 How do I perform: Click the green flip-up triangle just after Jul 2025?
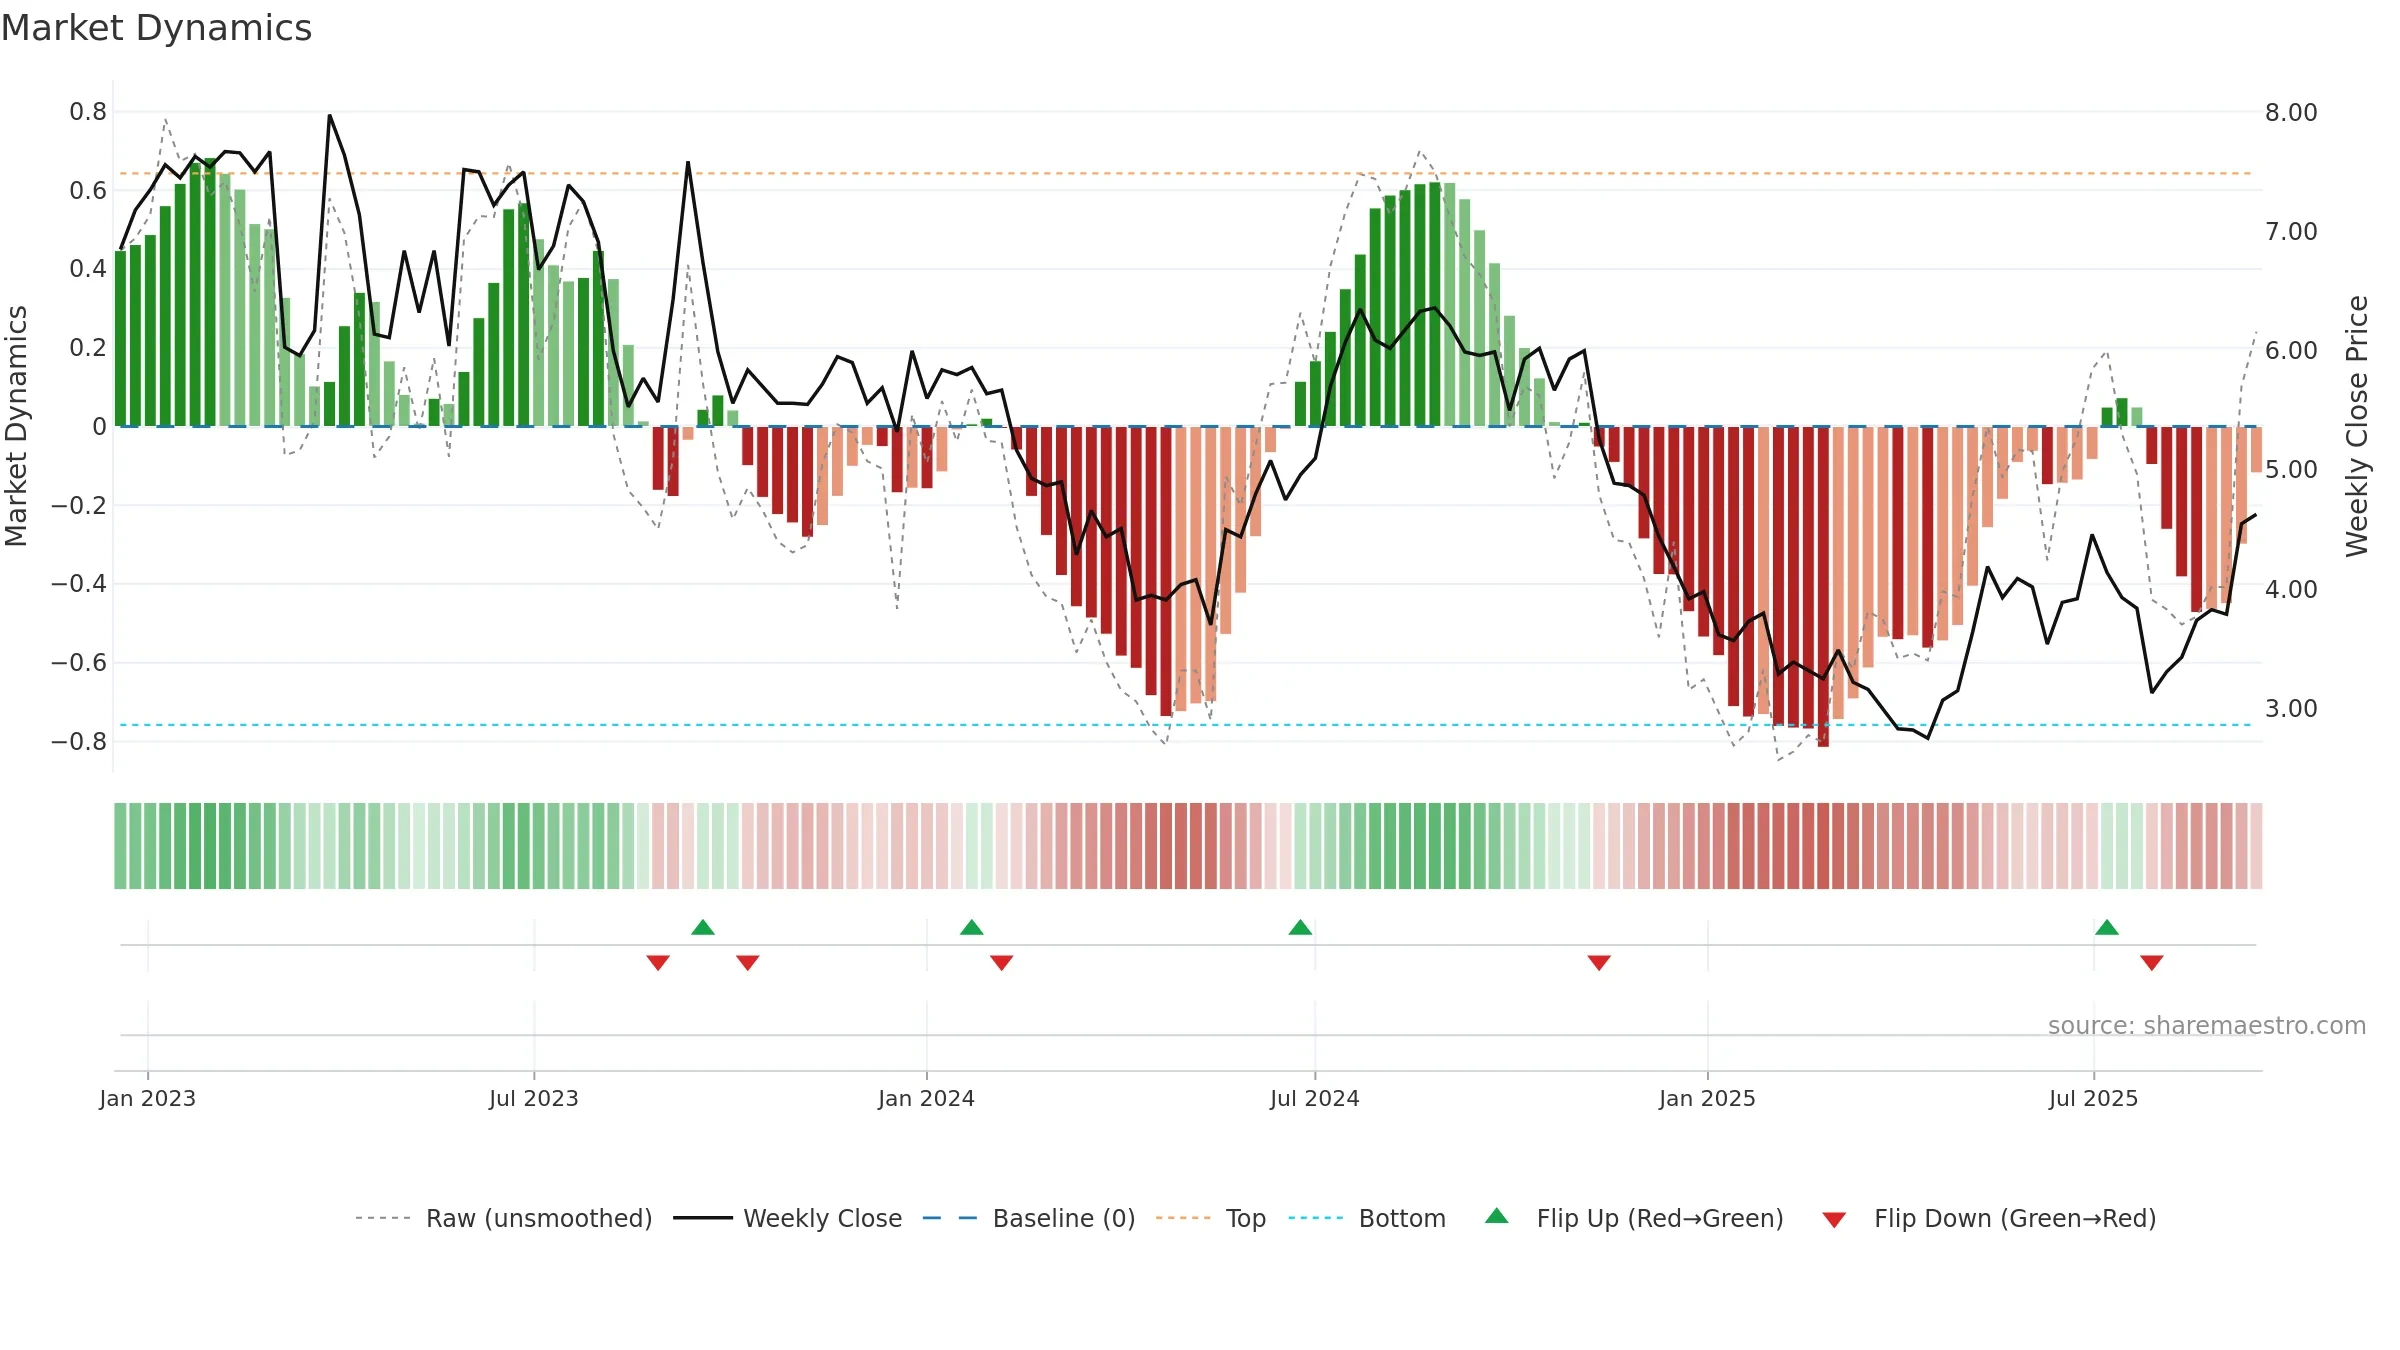click(x=2107, y=927)
